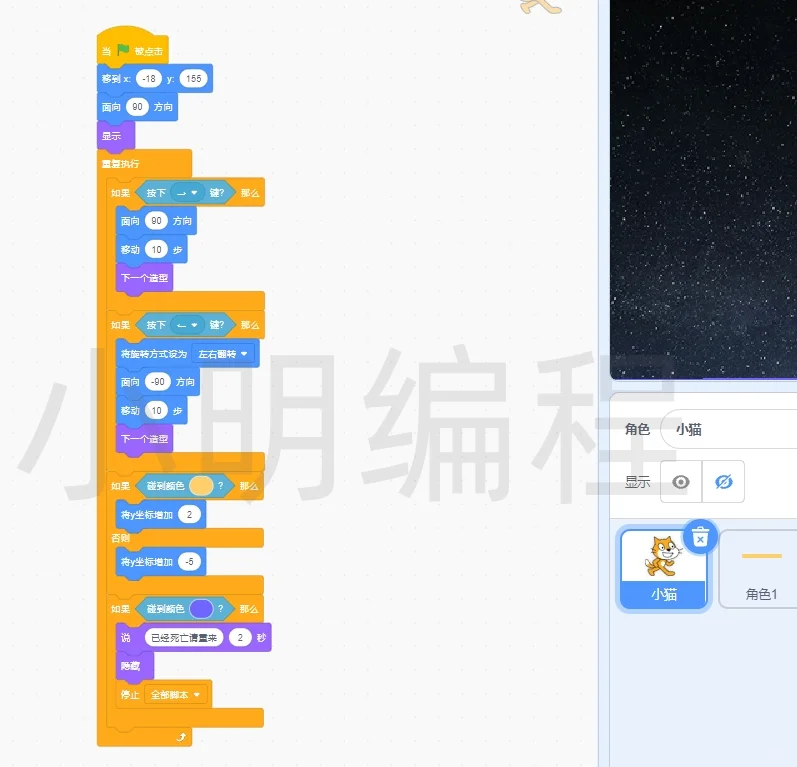
Task: Select the 角色1 sprite thumbnail
Action: coord(760,569)
